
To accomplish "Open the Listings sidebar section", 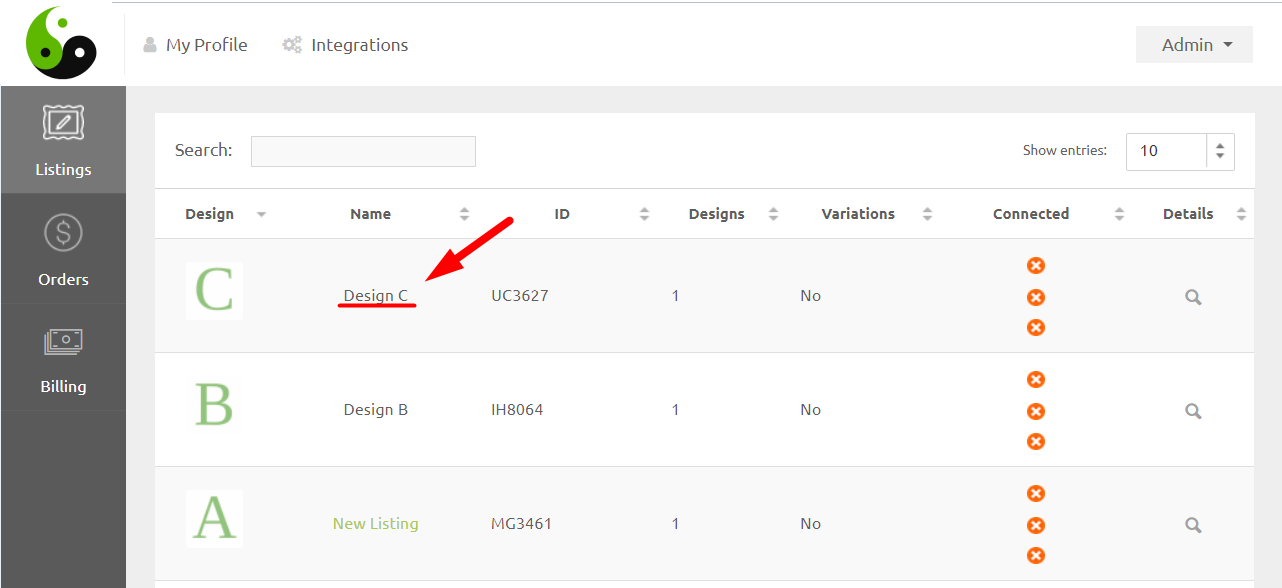I will (x=63, y=140).
